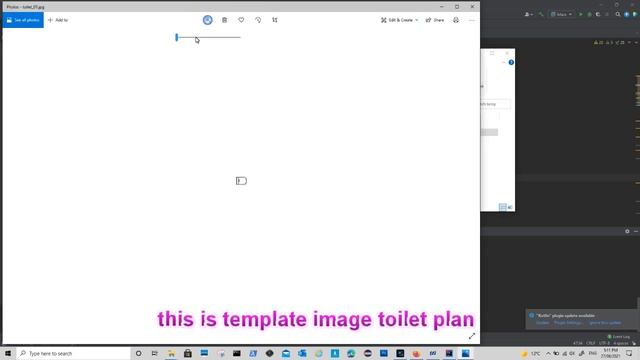The width and height of the screenshot is (640, 360).
Task: Open the Edit & Create dropdown
Action: [400, 20]
